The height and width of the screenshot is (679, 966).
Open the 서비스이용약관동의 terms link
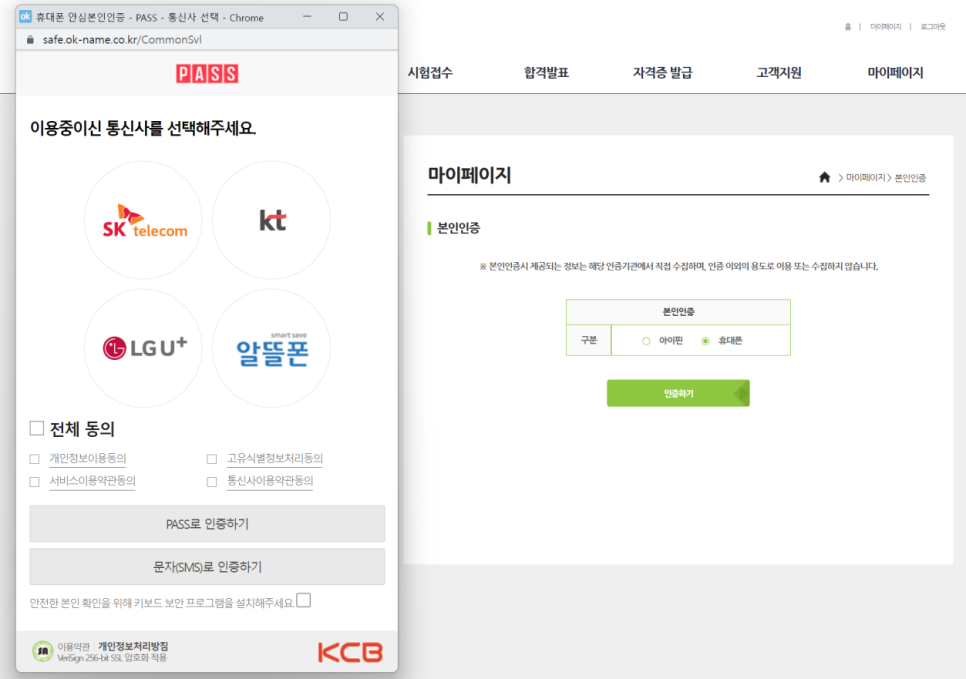[92, 481]
